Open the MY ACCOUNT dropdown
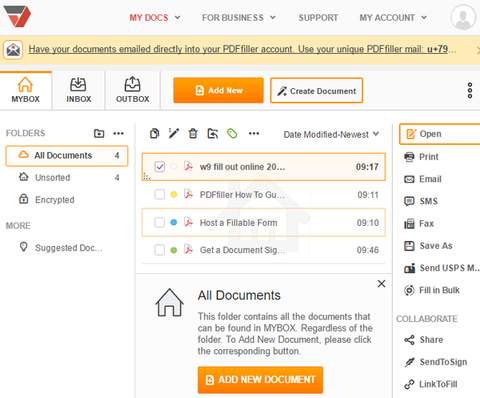480x398 pixels. click(x=393, y=17)
